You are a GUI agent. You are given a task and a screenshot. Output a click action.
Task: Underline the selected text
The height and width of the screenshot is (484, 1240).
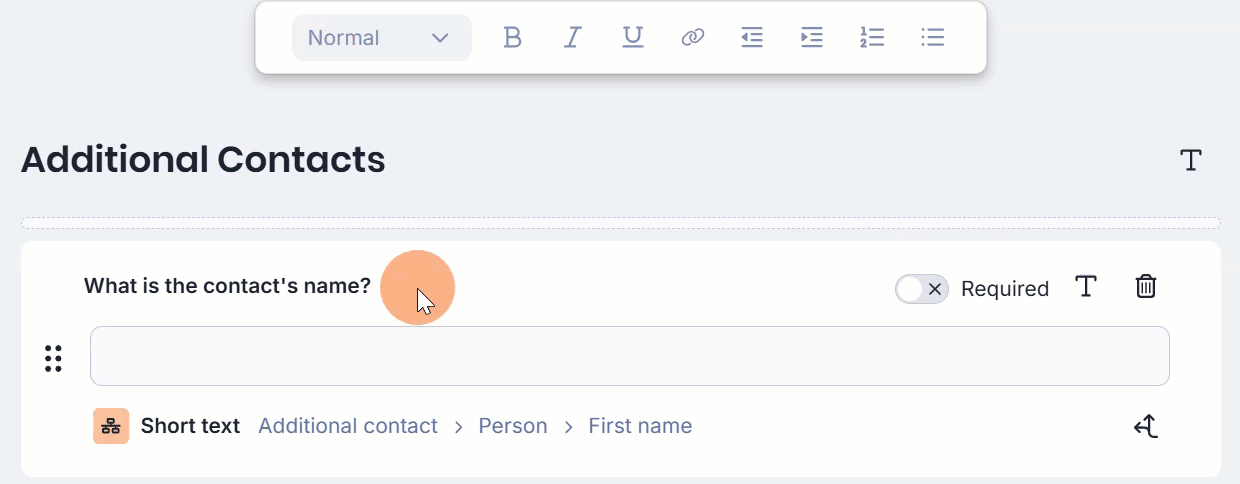(632, 38)
